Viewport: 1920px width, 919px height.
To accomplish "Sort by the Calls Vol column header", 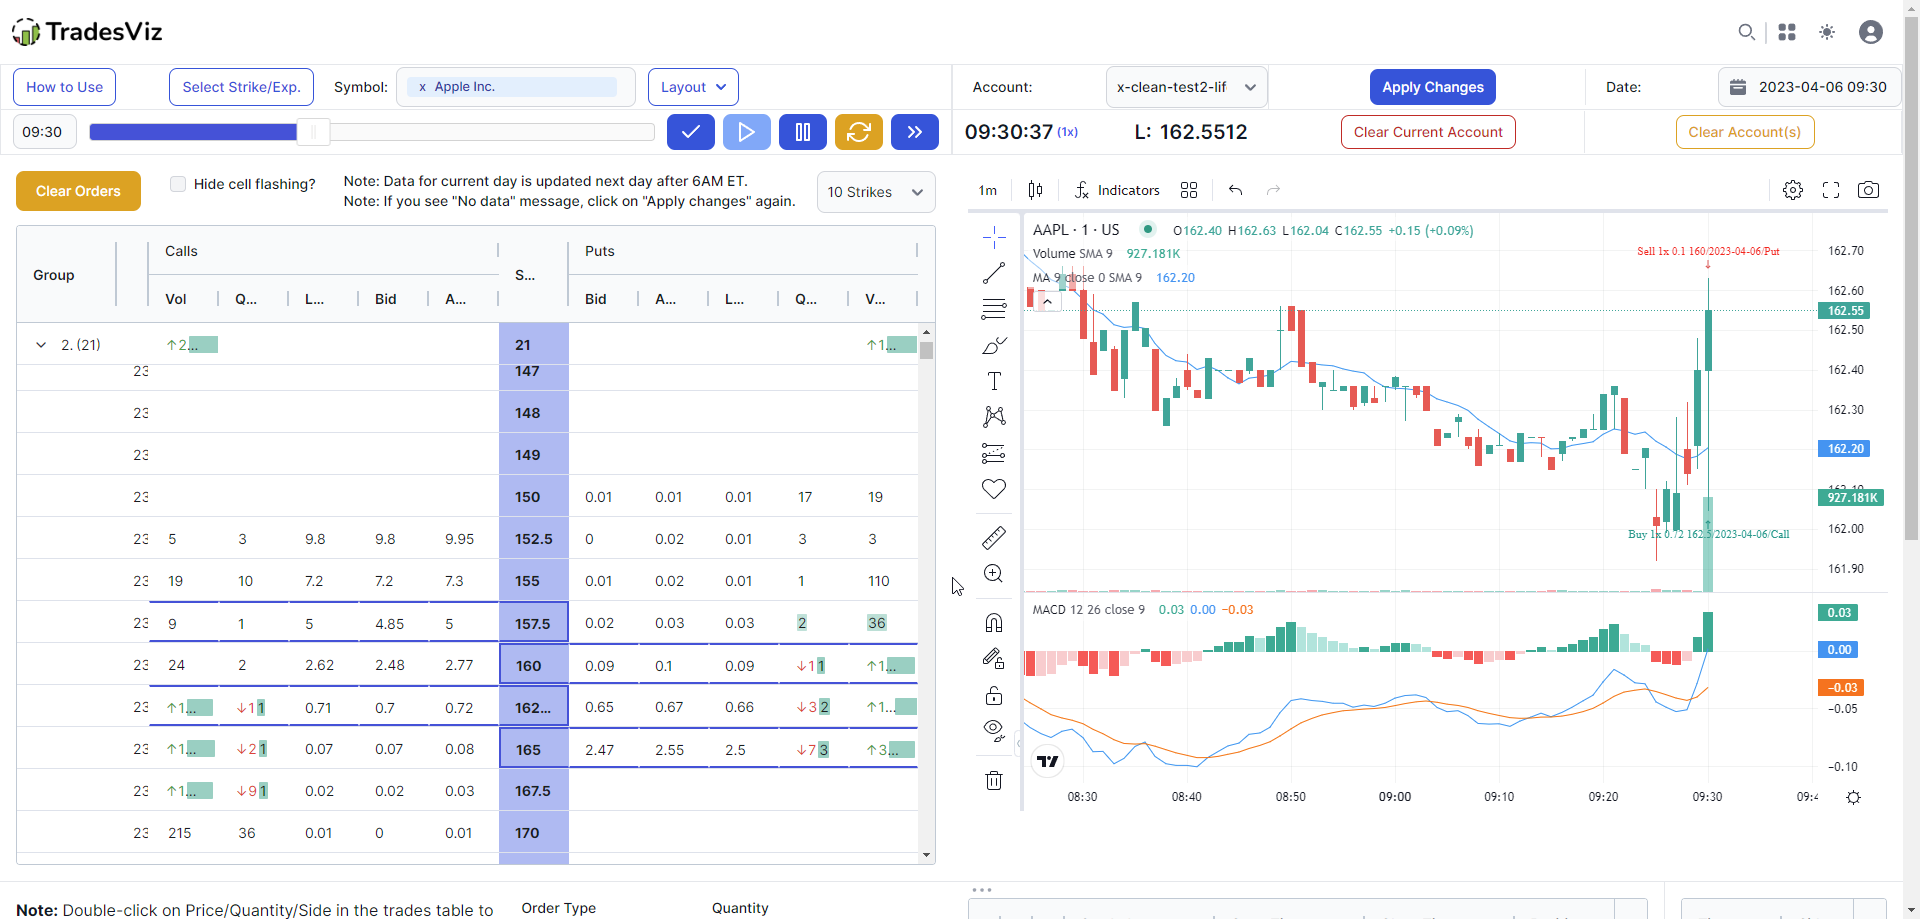I will (183, 299).
